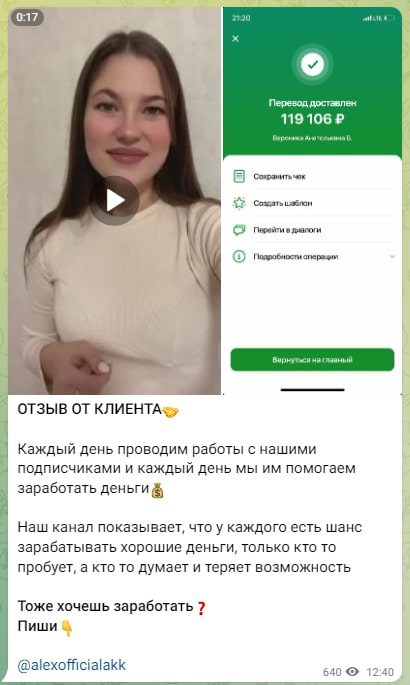The height and width of the screenshot is (685, 410).
Task: Click the Вернуться на главный button
Action: (x=312, y=360)
